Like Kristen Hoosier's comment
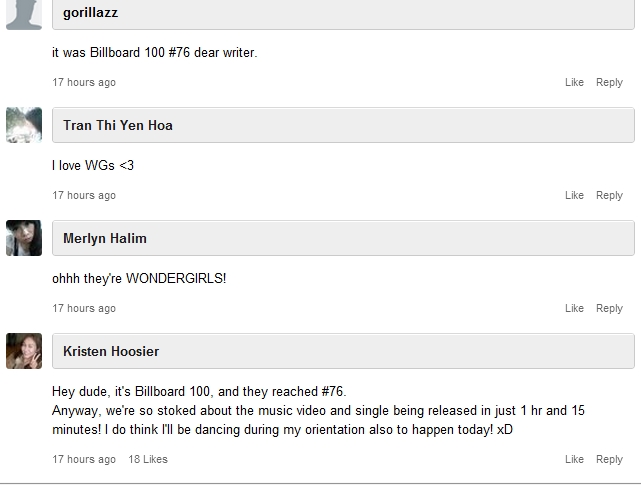 (x=574, y=459)
